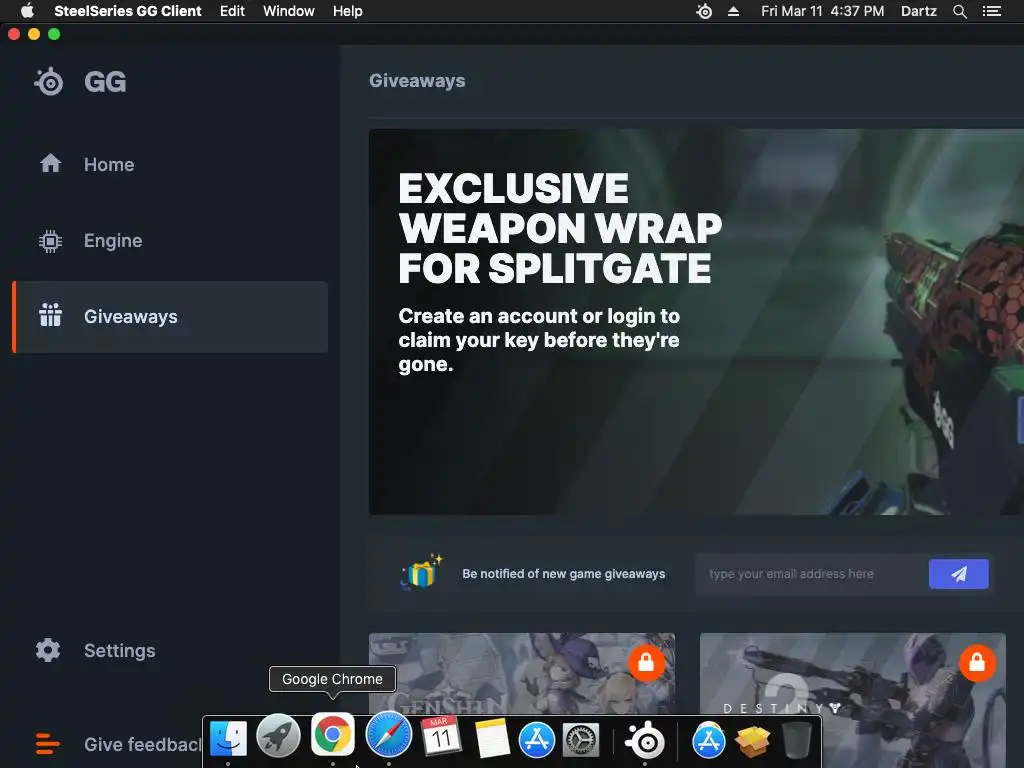Click the email address input field

(812, 574)
